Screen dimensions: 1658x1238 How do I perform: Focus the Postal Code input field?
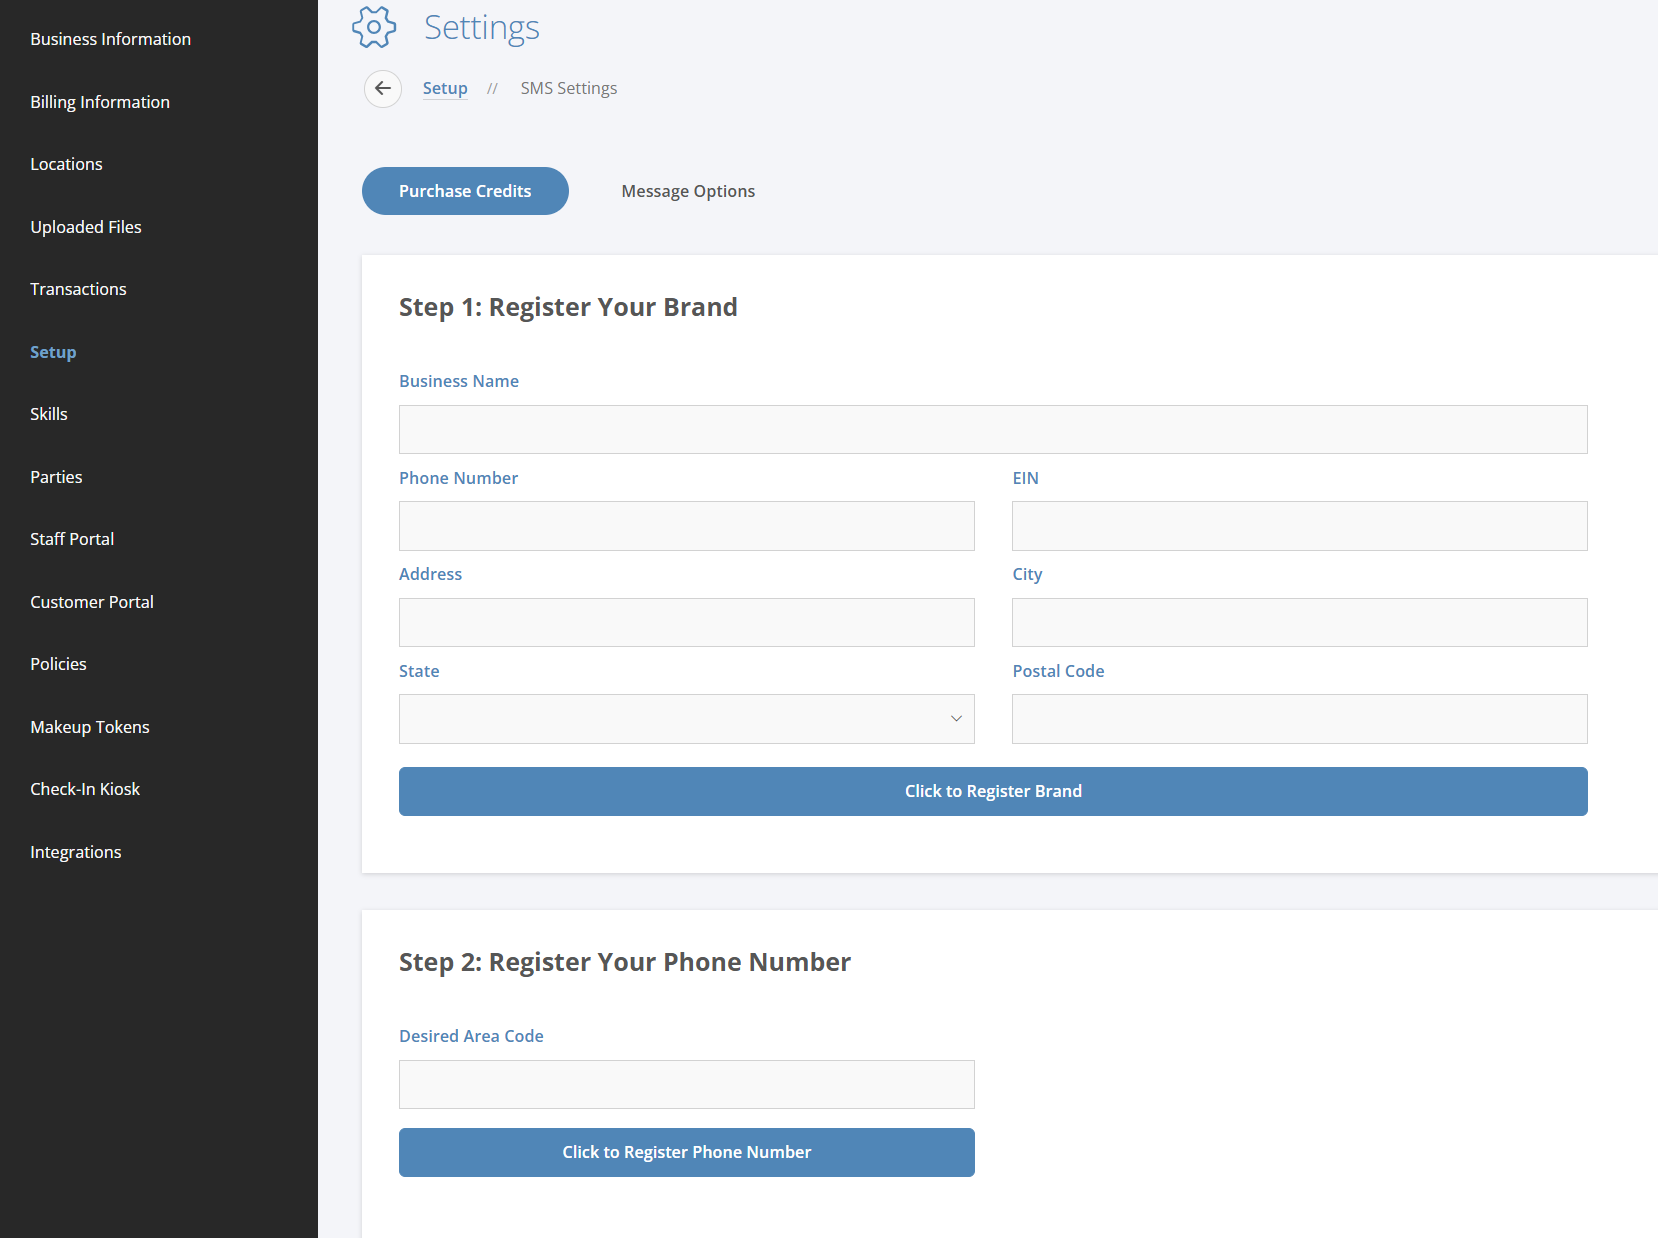pyautogui.click(x=1300, y=719)
